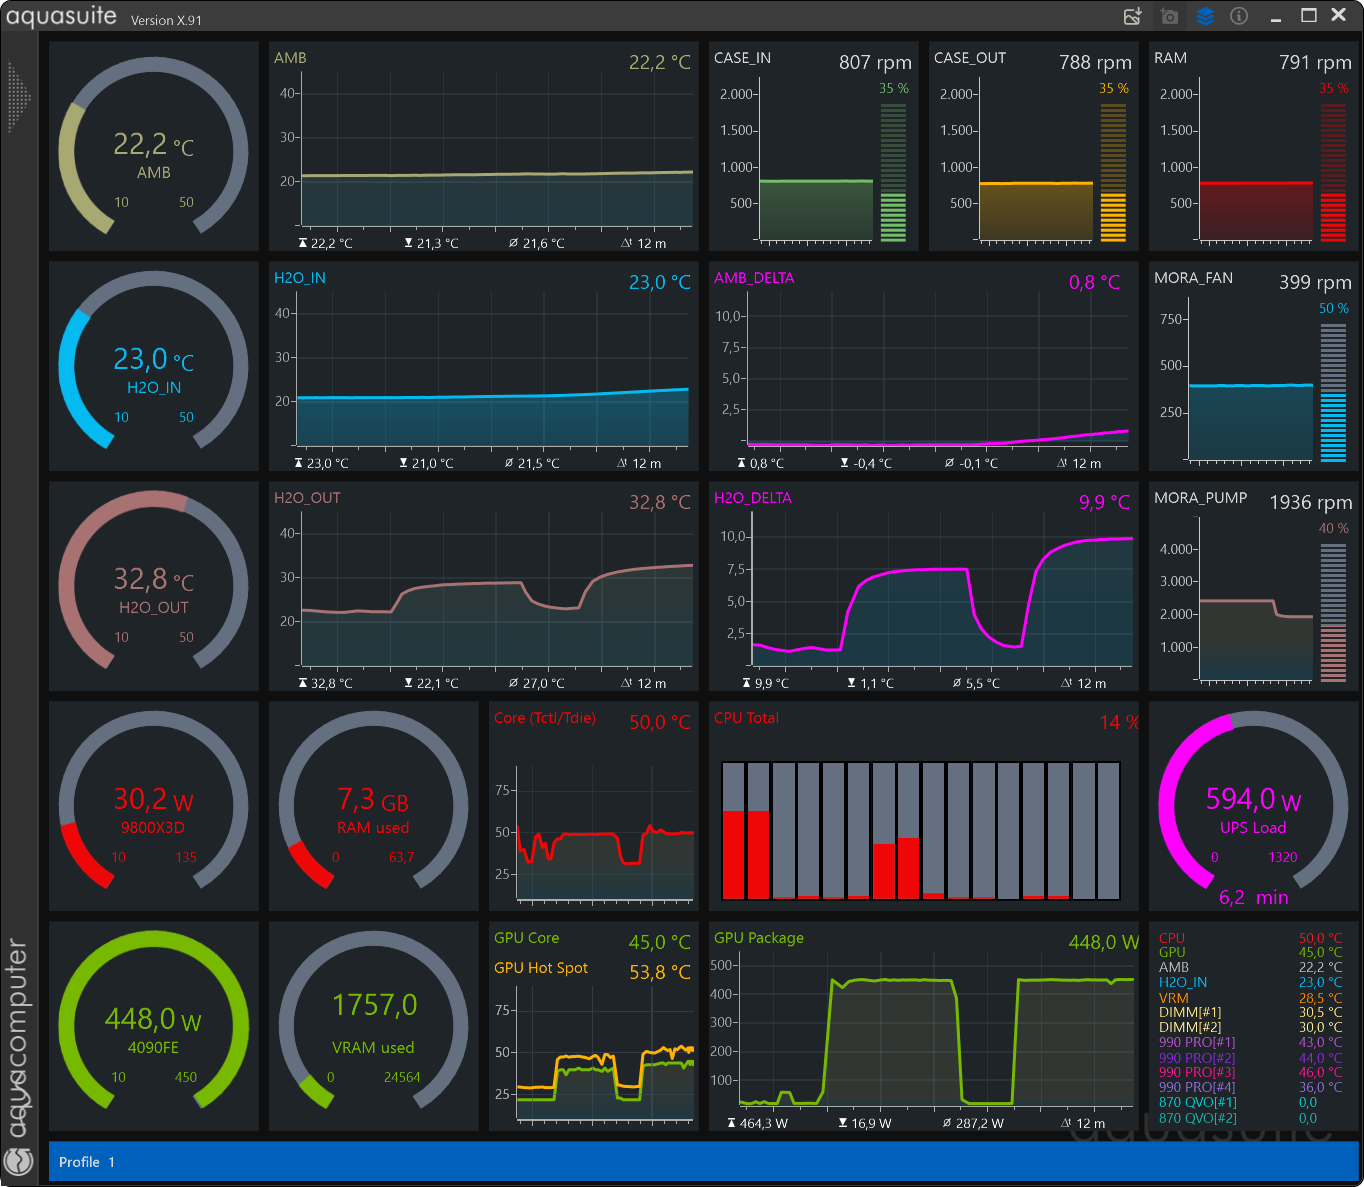Click the CPU Total 14 % value
The height and width of the screenshot is (1187, 1364).
tap(1119, 722)
